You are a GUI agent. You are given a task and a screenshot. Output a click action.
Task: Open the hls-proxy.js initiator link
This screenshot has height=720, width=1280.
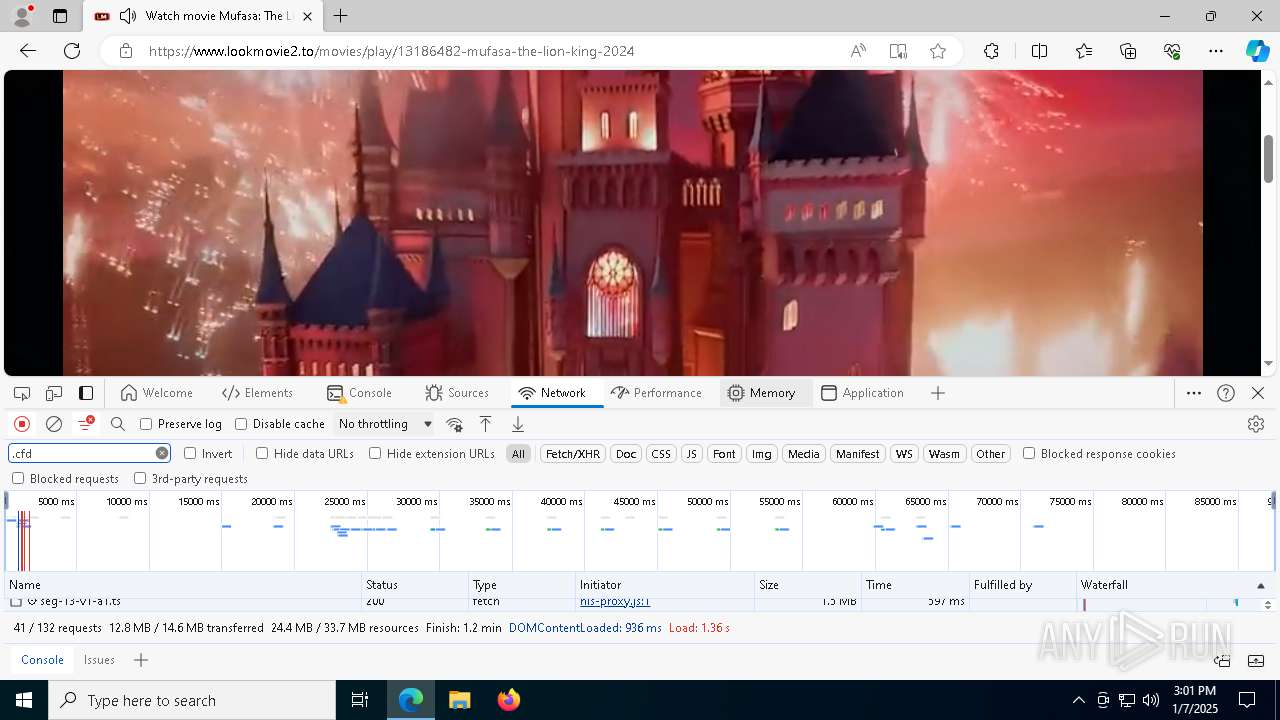point(615,601)
